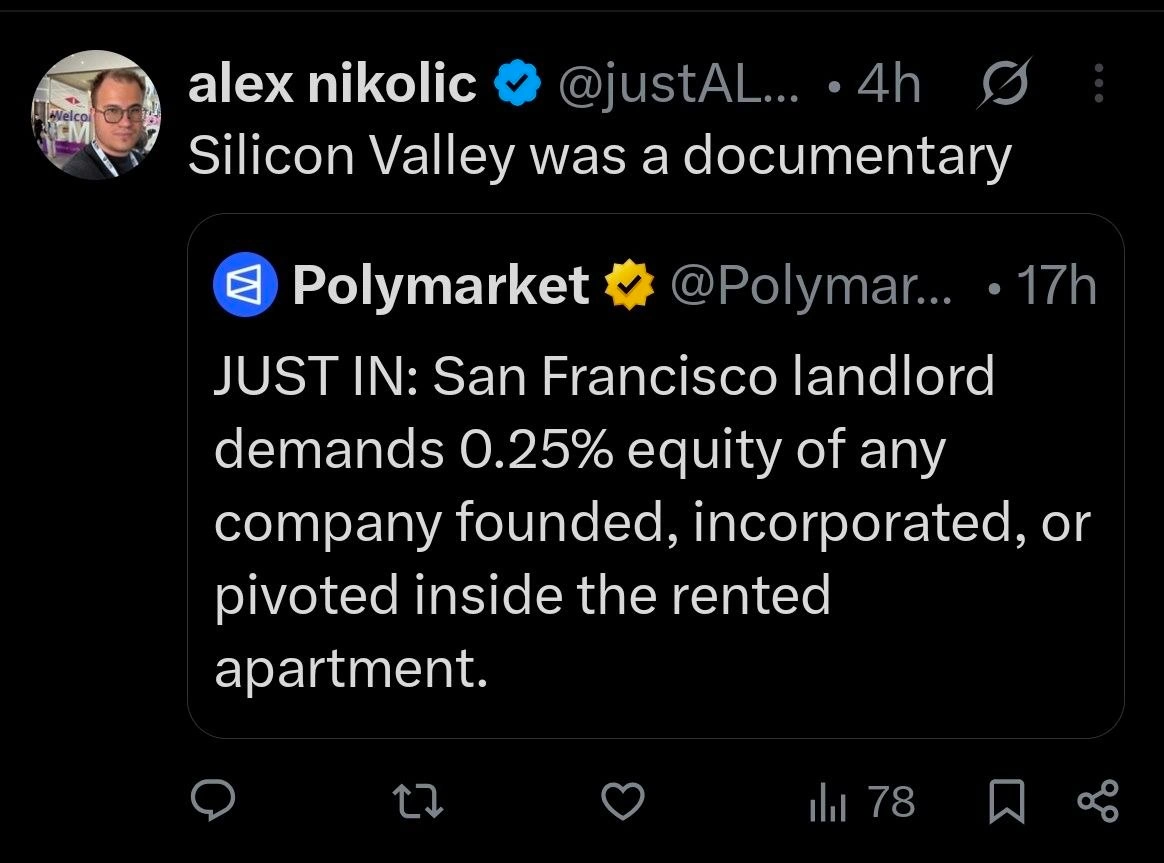The height and width of the screenshot is (863, 1164).
Task: Open the quoted tweet's 17h timestamp
Action: (1056, 285)
